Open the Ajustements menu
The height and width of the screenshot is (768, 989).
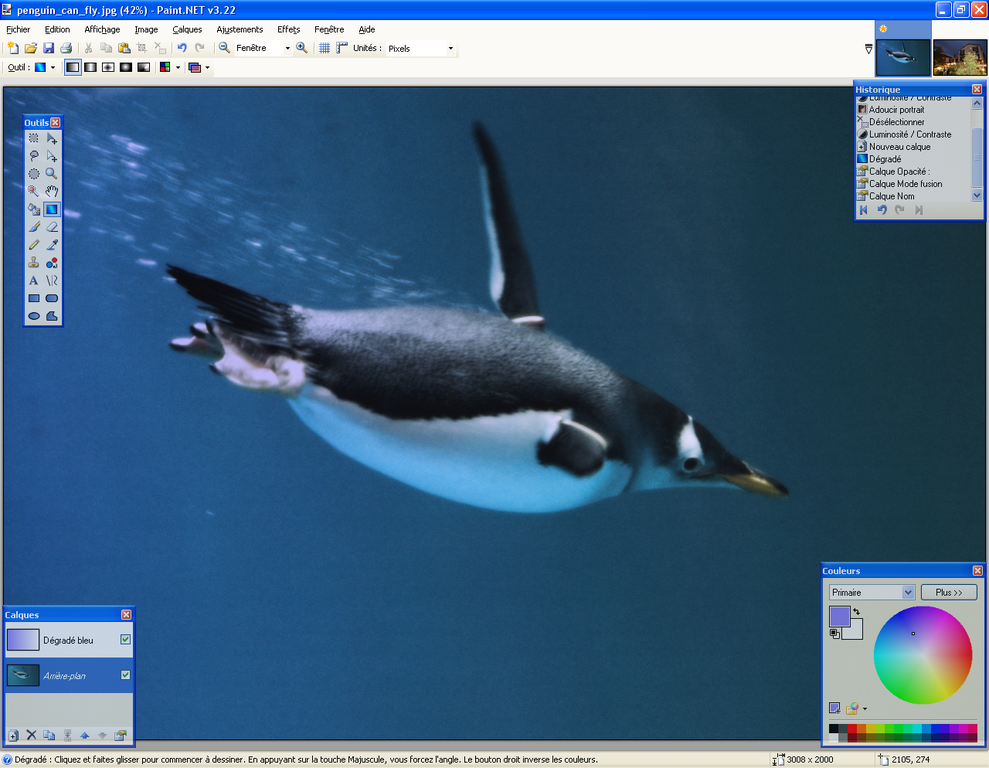240,29
